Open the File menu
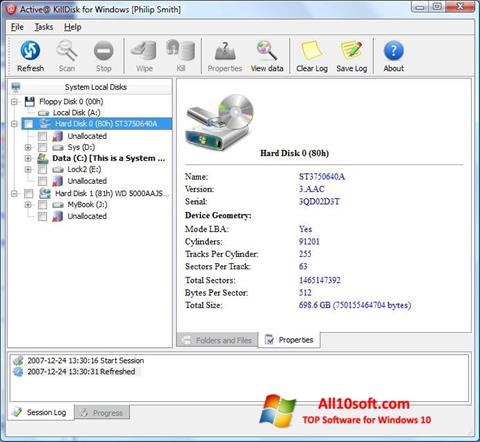 pyautogui.click(x=17, y=27)
